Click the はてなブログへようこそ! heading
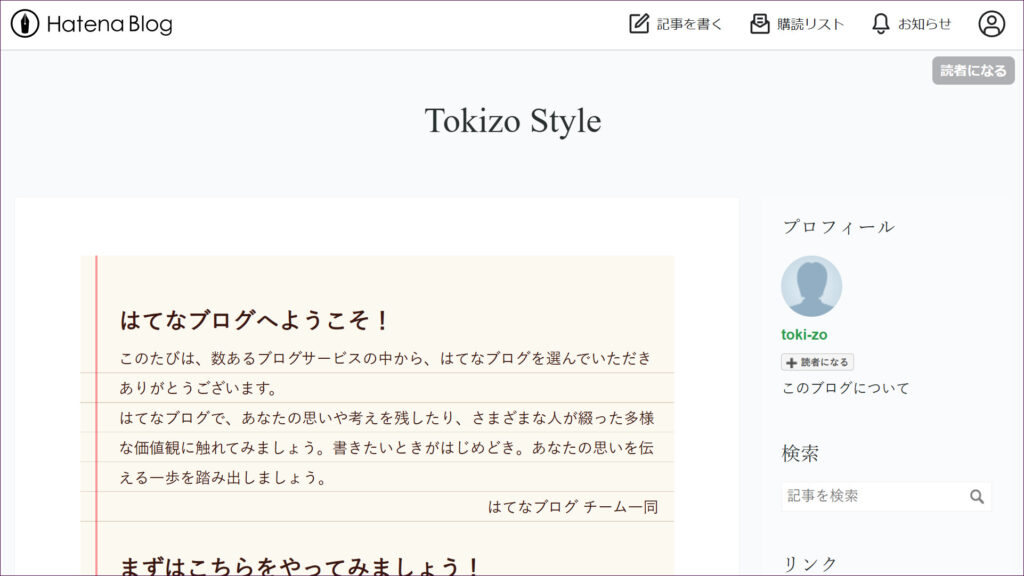Image resolution: width=1024 pixels, height=576 pixels. point(254,321)
